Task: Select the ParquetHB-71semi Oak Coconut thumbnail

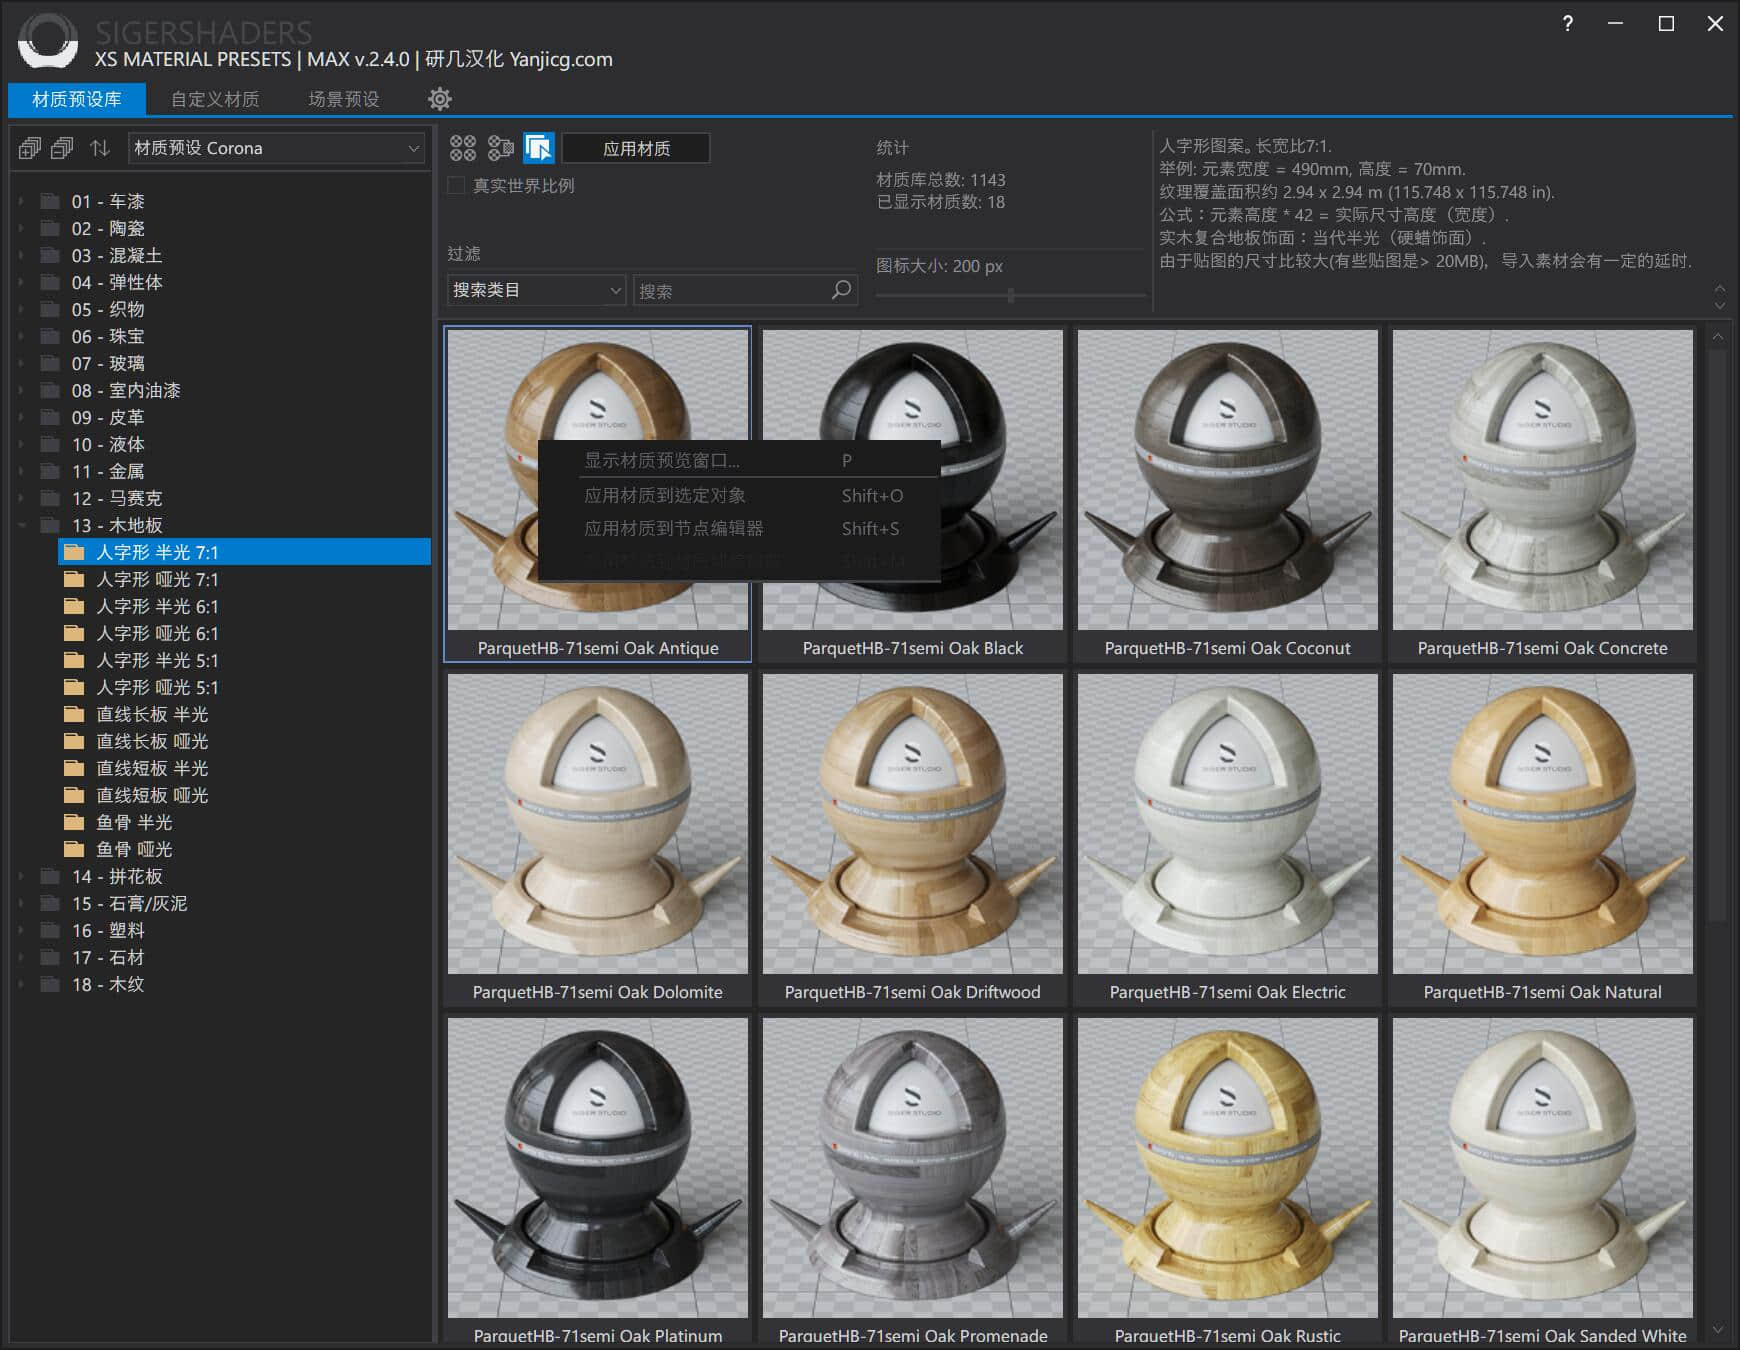Action: (1227, 494)
